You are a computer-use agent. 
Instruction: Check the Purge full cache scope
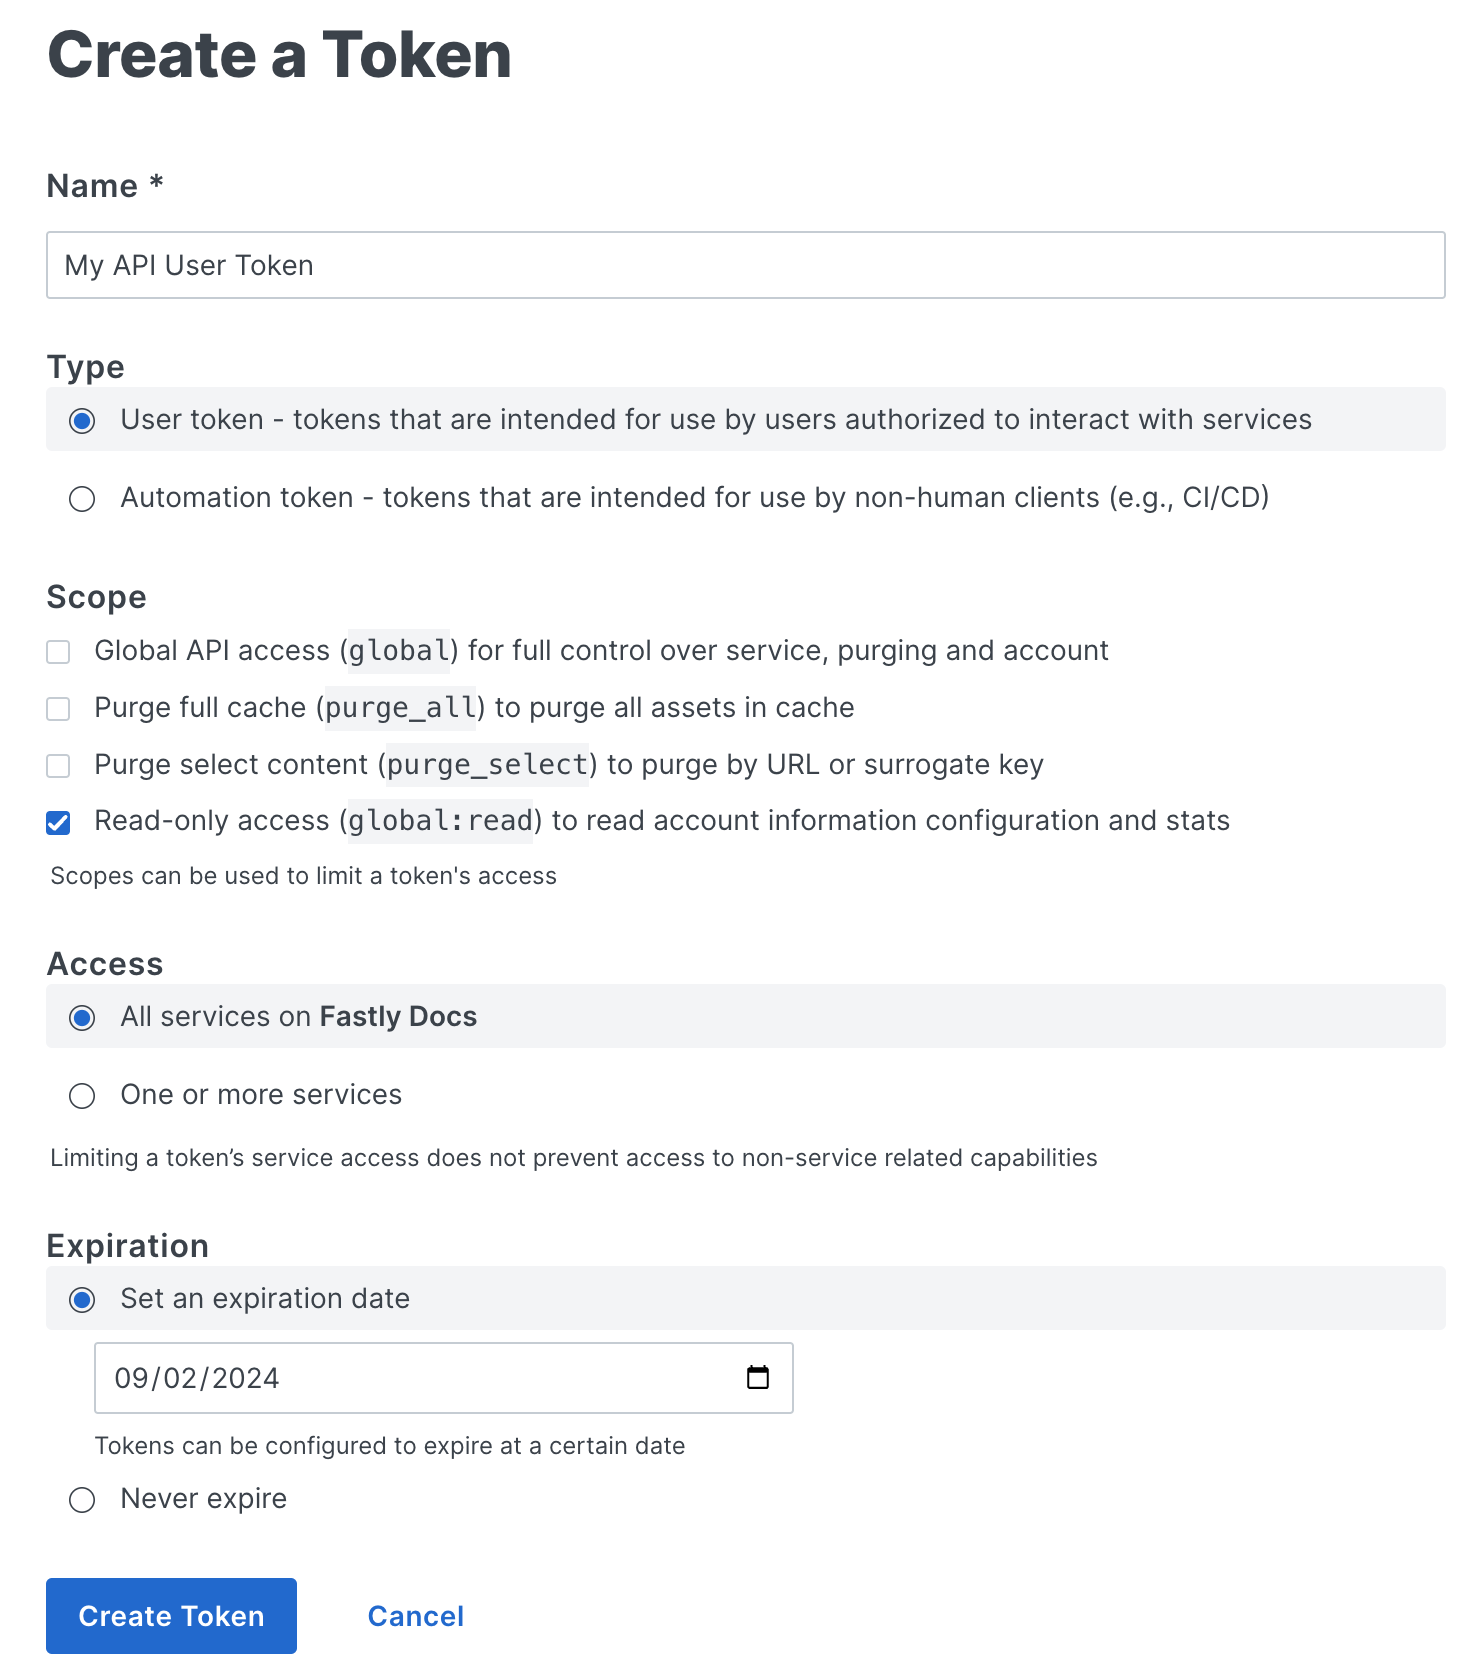click(x=58, y=708)
